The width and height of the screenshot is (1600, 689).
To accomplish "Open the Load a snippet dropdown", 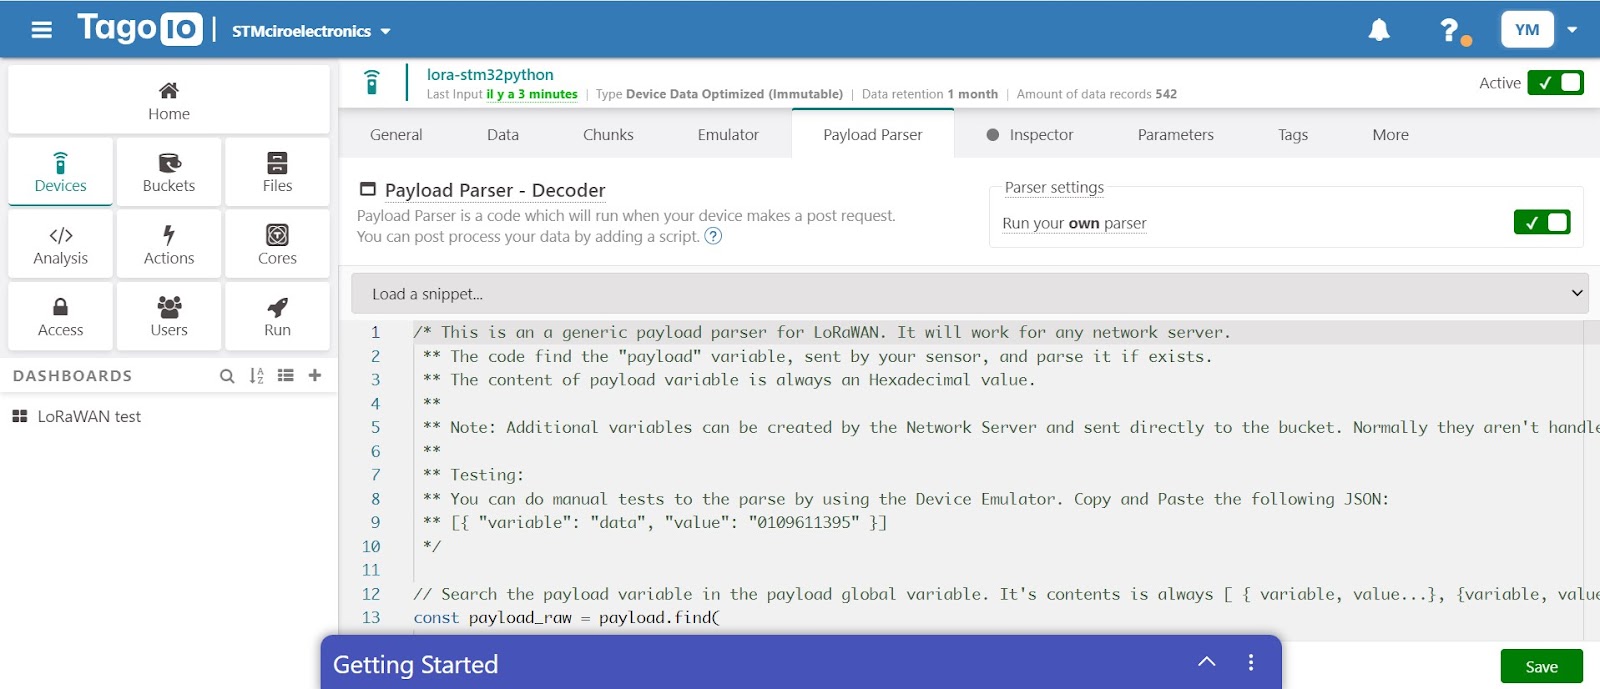I will [969, 294].
